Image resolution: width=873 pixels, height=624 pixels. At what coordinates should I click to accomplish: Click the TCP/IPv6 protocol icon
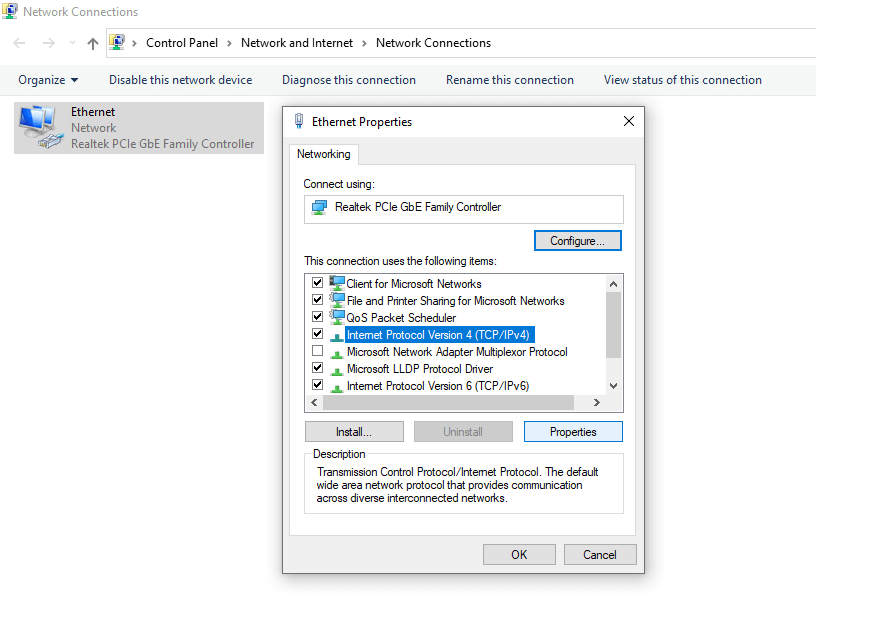336,389
